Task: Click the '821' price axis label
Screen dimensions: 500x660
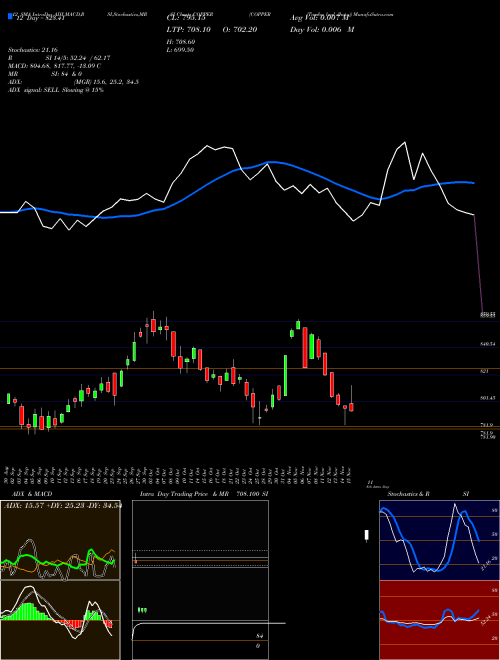Action: tap(484, 371)
